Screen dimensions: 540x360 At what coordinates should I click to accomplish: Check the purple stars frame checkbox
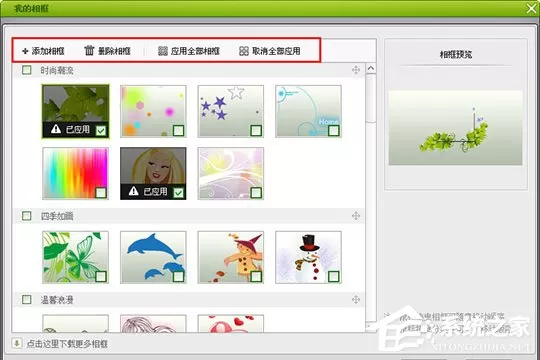pos(256,131)
